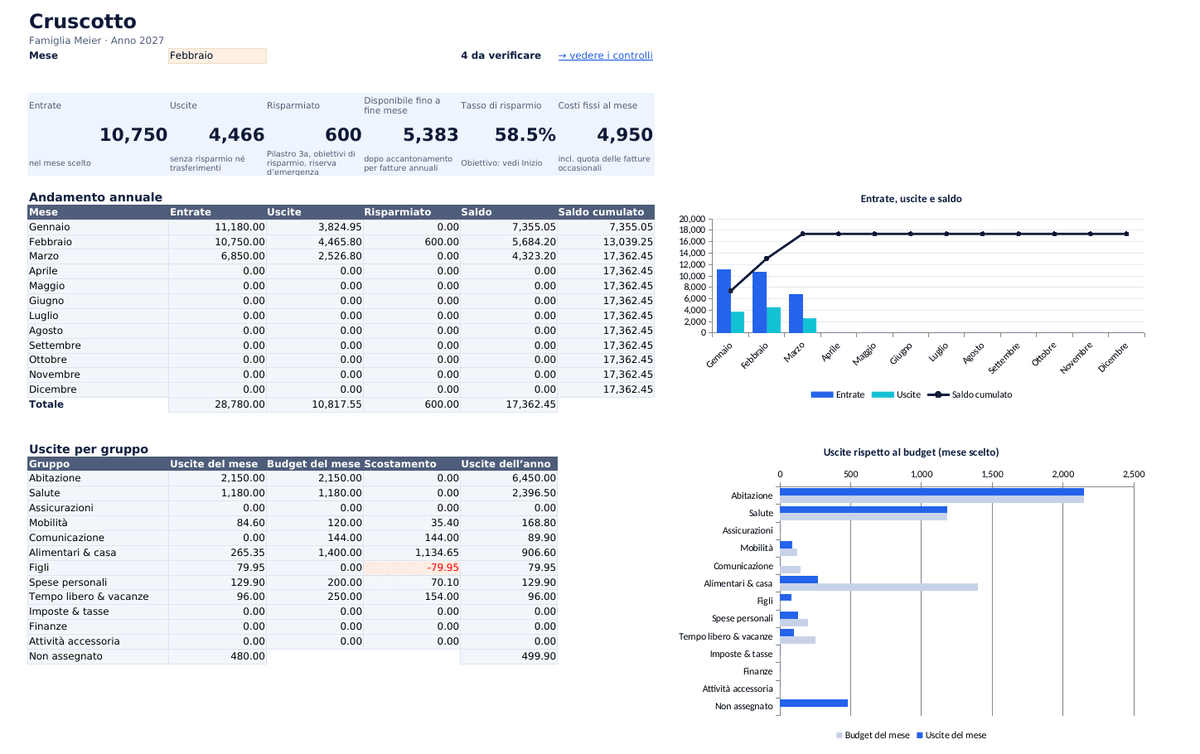
Task: Select Gennaio Entrate cell 11,180.00
Action: 217,227
